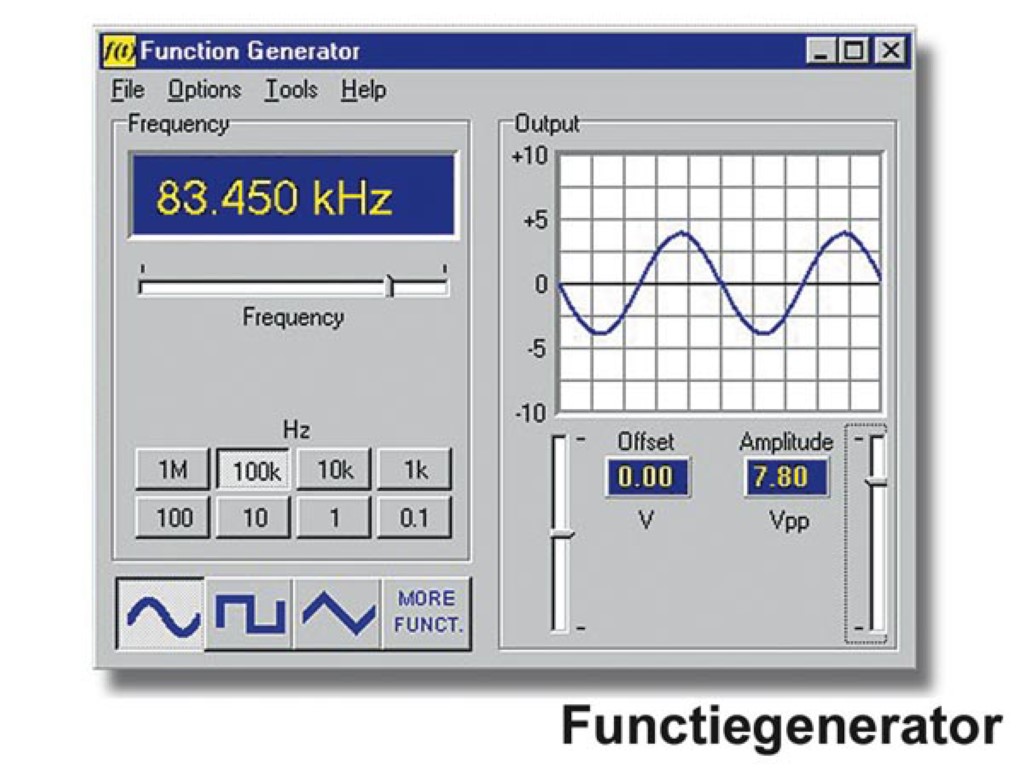Open the File menu
Screen dimensions: 1024x768
point(128,90)
